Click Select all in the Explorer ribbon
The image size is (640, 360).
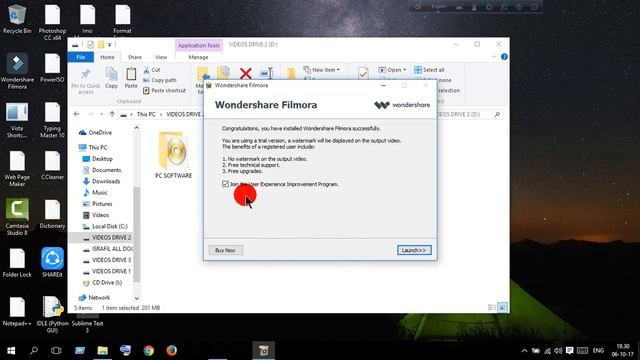click(x=429, y=70)
